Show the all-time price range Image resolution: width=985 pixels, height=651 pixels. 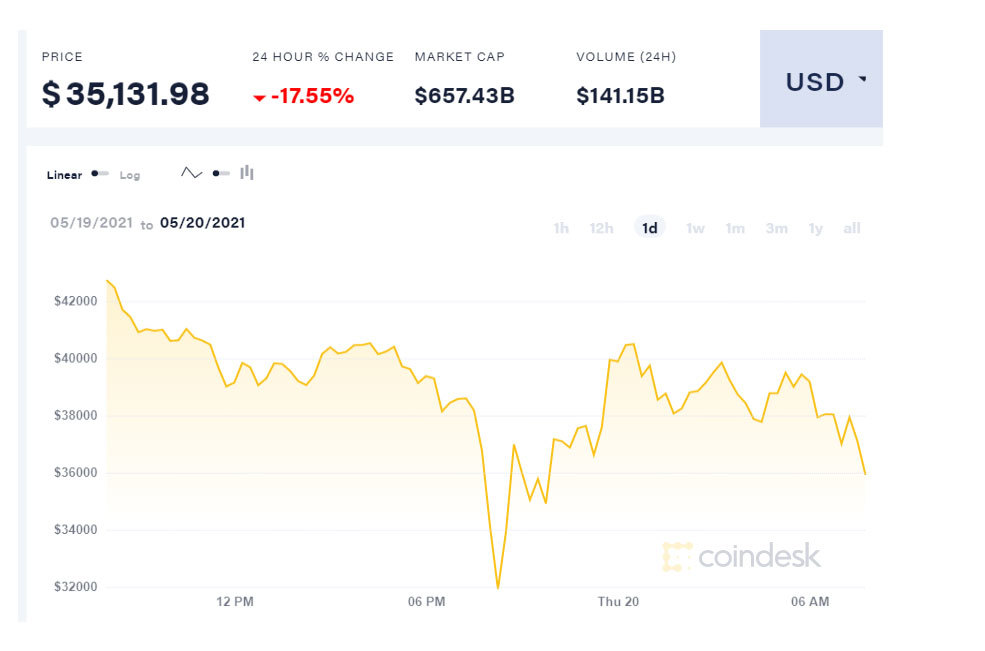point(852,228)
